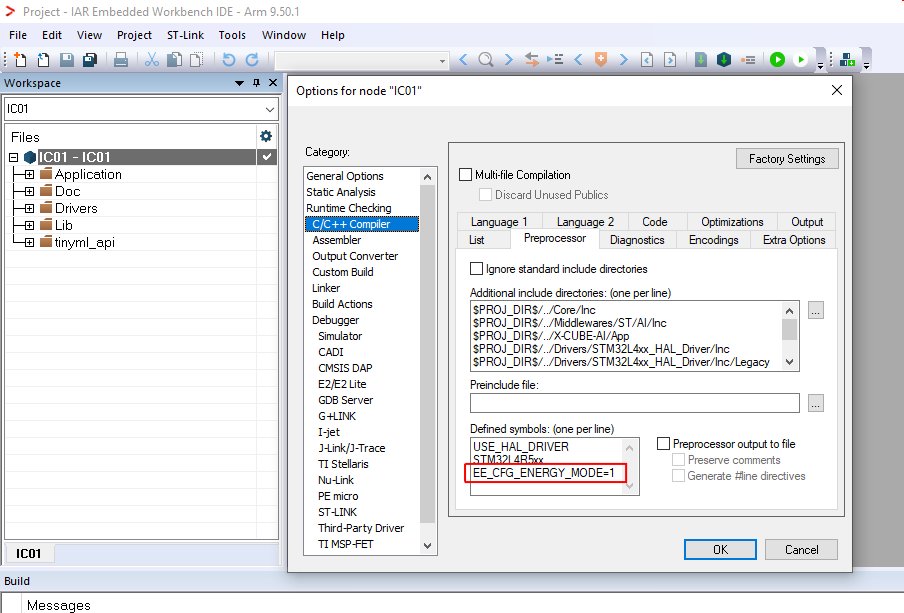Browse include directories with the ellipsis button
Screen dimensions: 904x613
[815, 311]
